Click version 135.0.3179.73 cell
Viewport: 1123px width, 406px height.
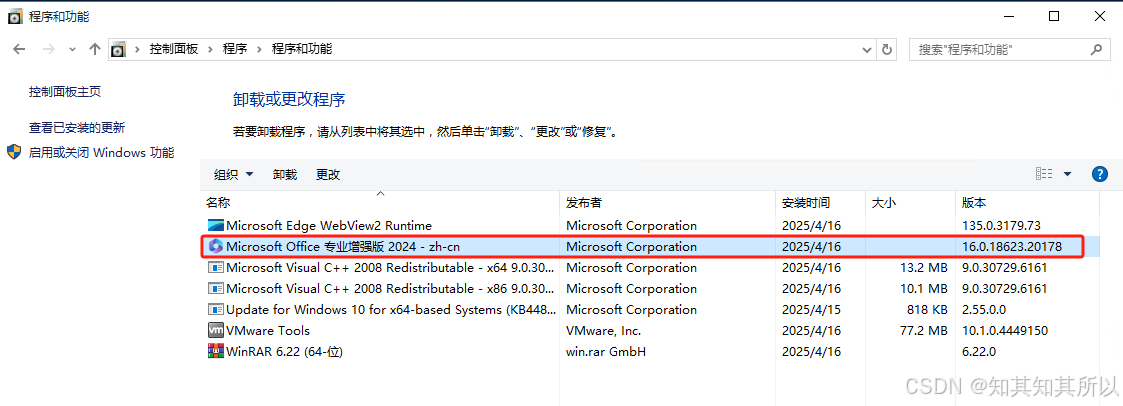(x=1001, y=226)
